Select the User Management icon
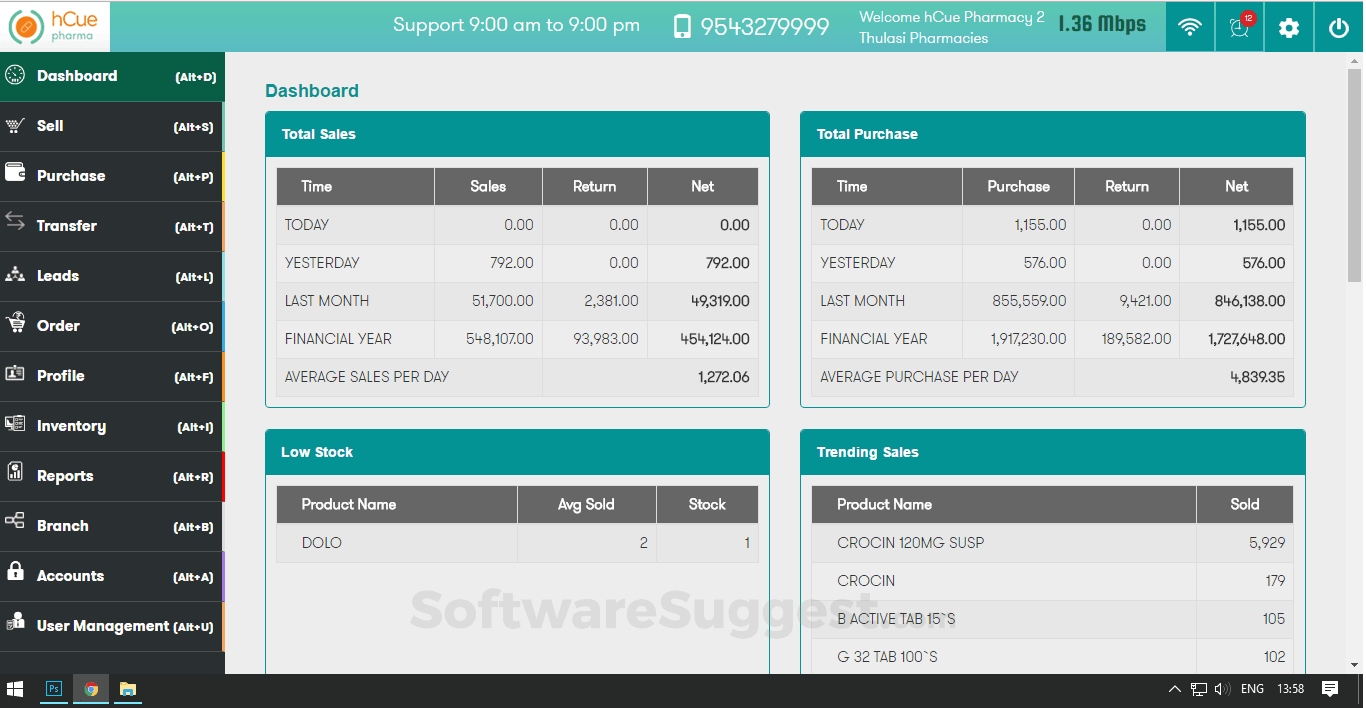1366x708 pixels. 14,626
